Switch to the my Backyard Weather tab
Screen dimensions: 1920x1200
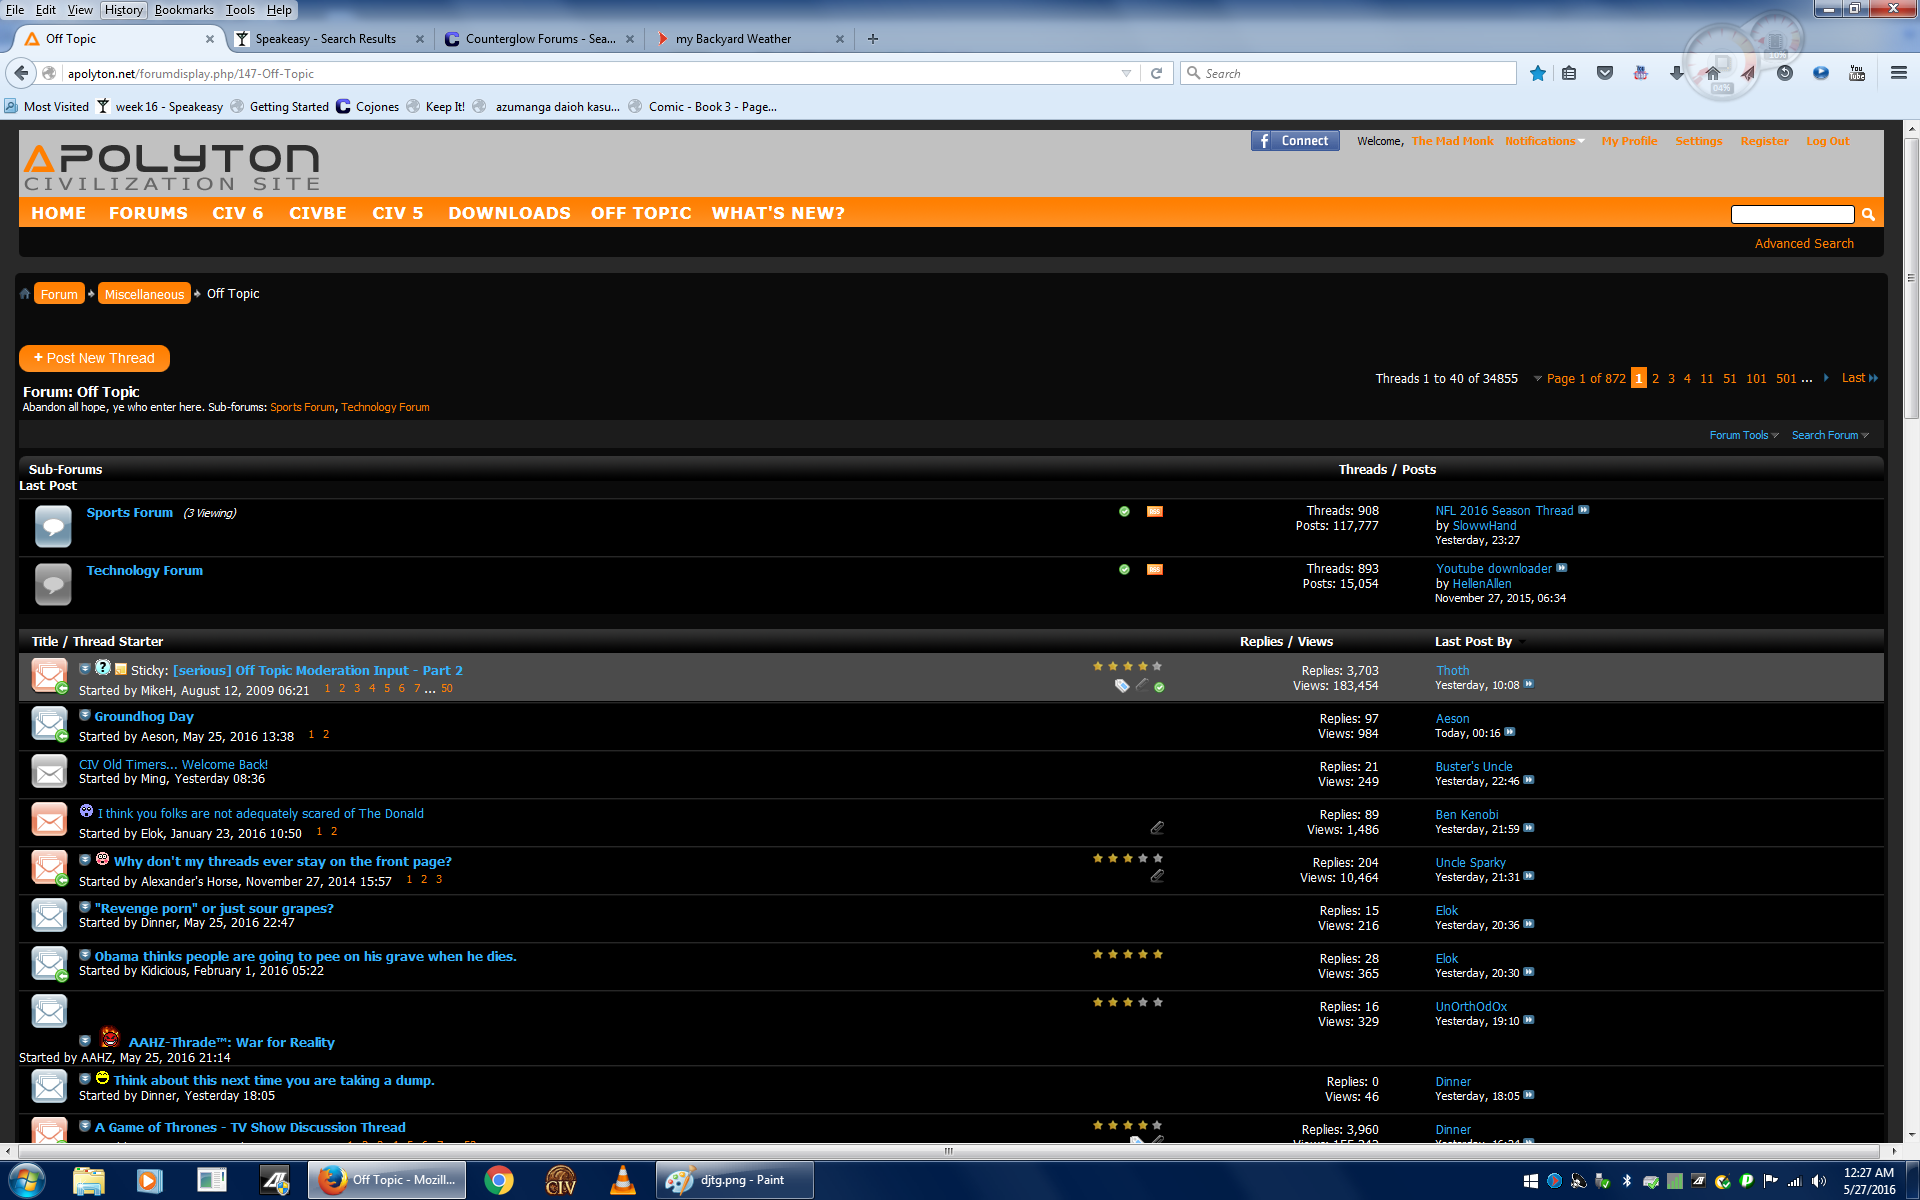(x=733, y=39)
